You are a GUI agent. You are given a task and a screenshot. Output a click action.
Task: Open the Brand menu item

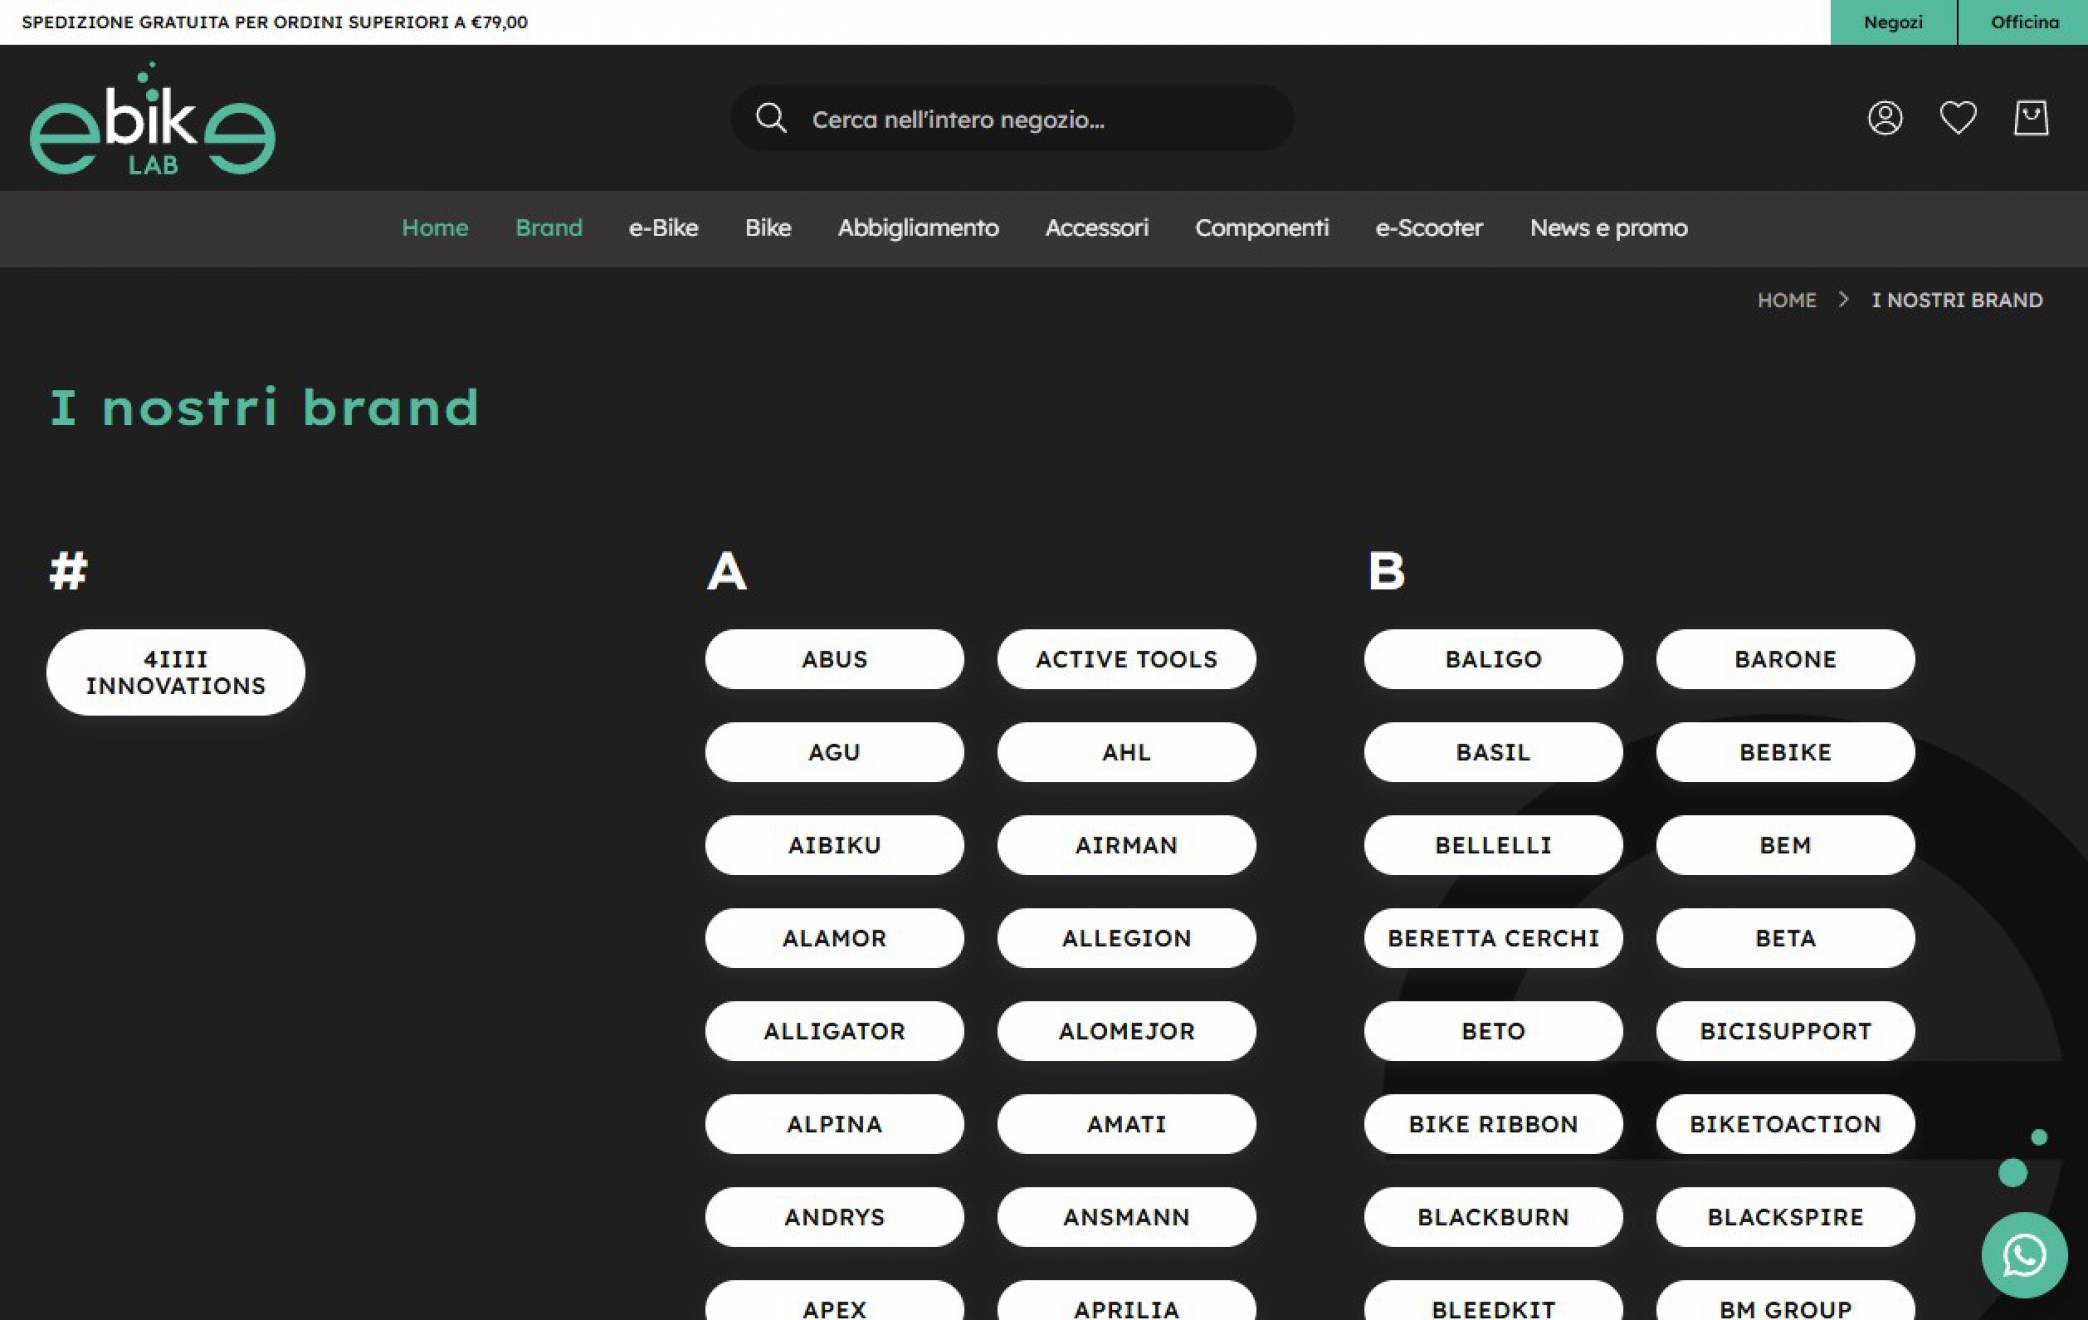pyautogui.click(x=549, y=228)
